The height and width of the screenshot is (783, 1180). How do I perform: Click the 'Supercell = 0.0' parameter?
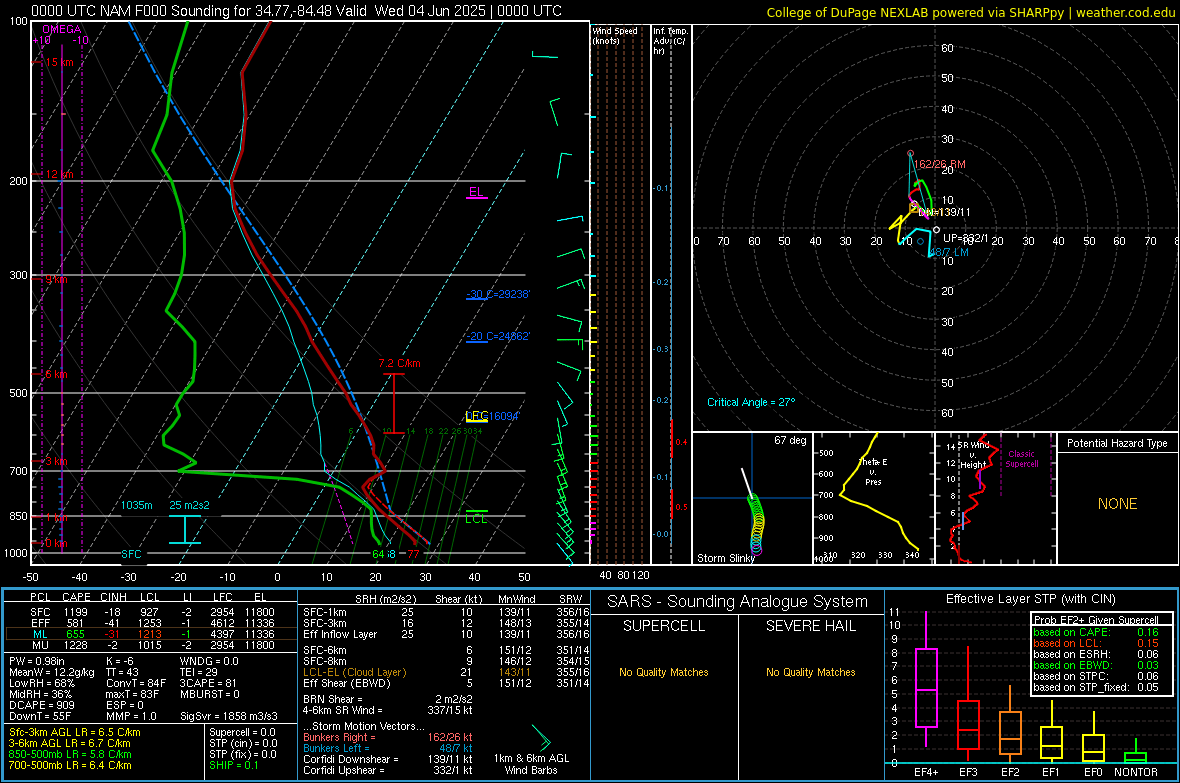pos(242,732)
